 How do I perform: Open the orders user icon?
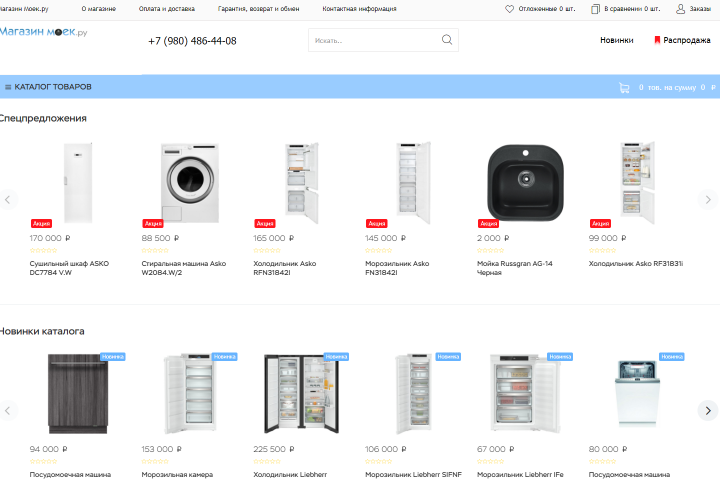(681, 9)
